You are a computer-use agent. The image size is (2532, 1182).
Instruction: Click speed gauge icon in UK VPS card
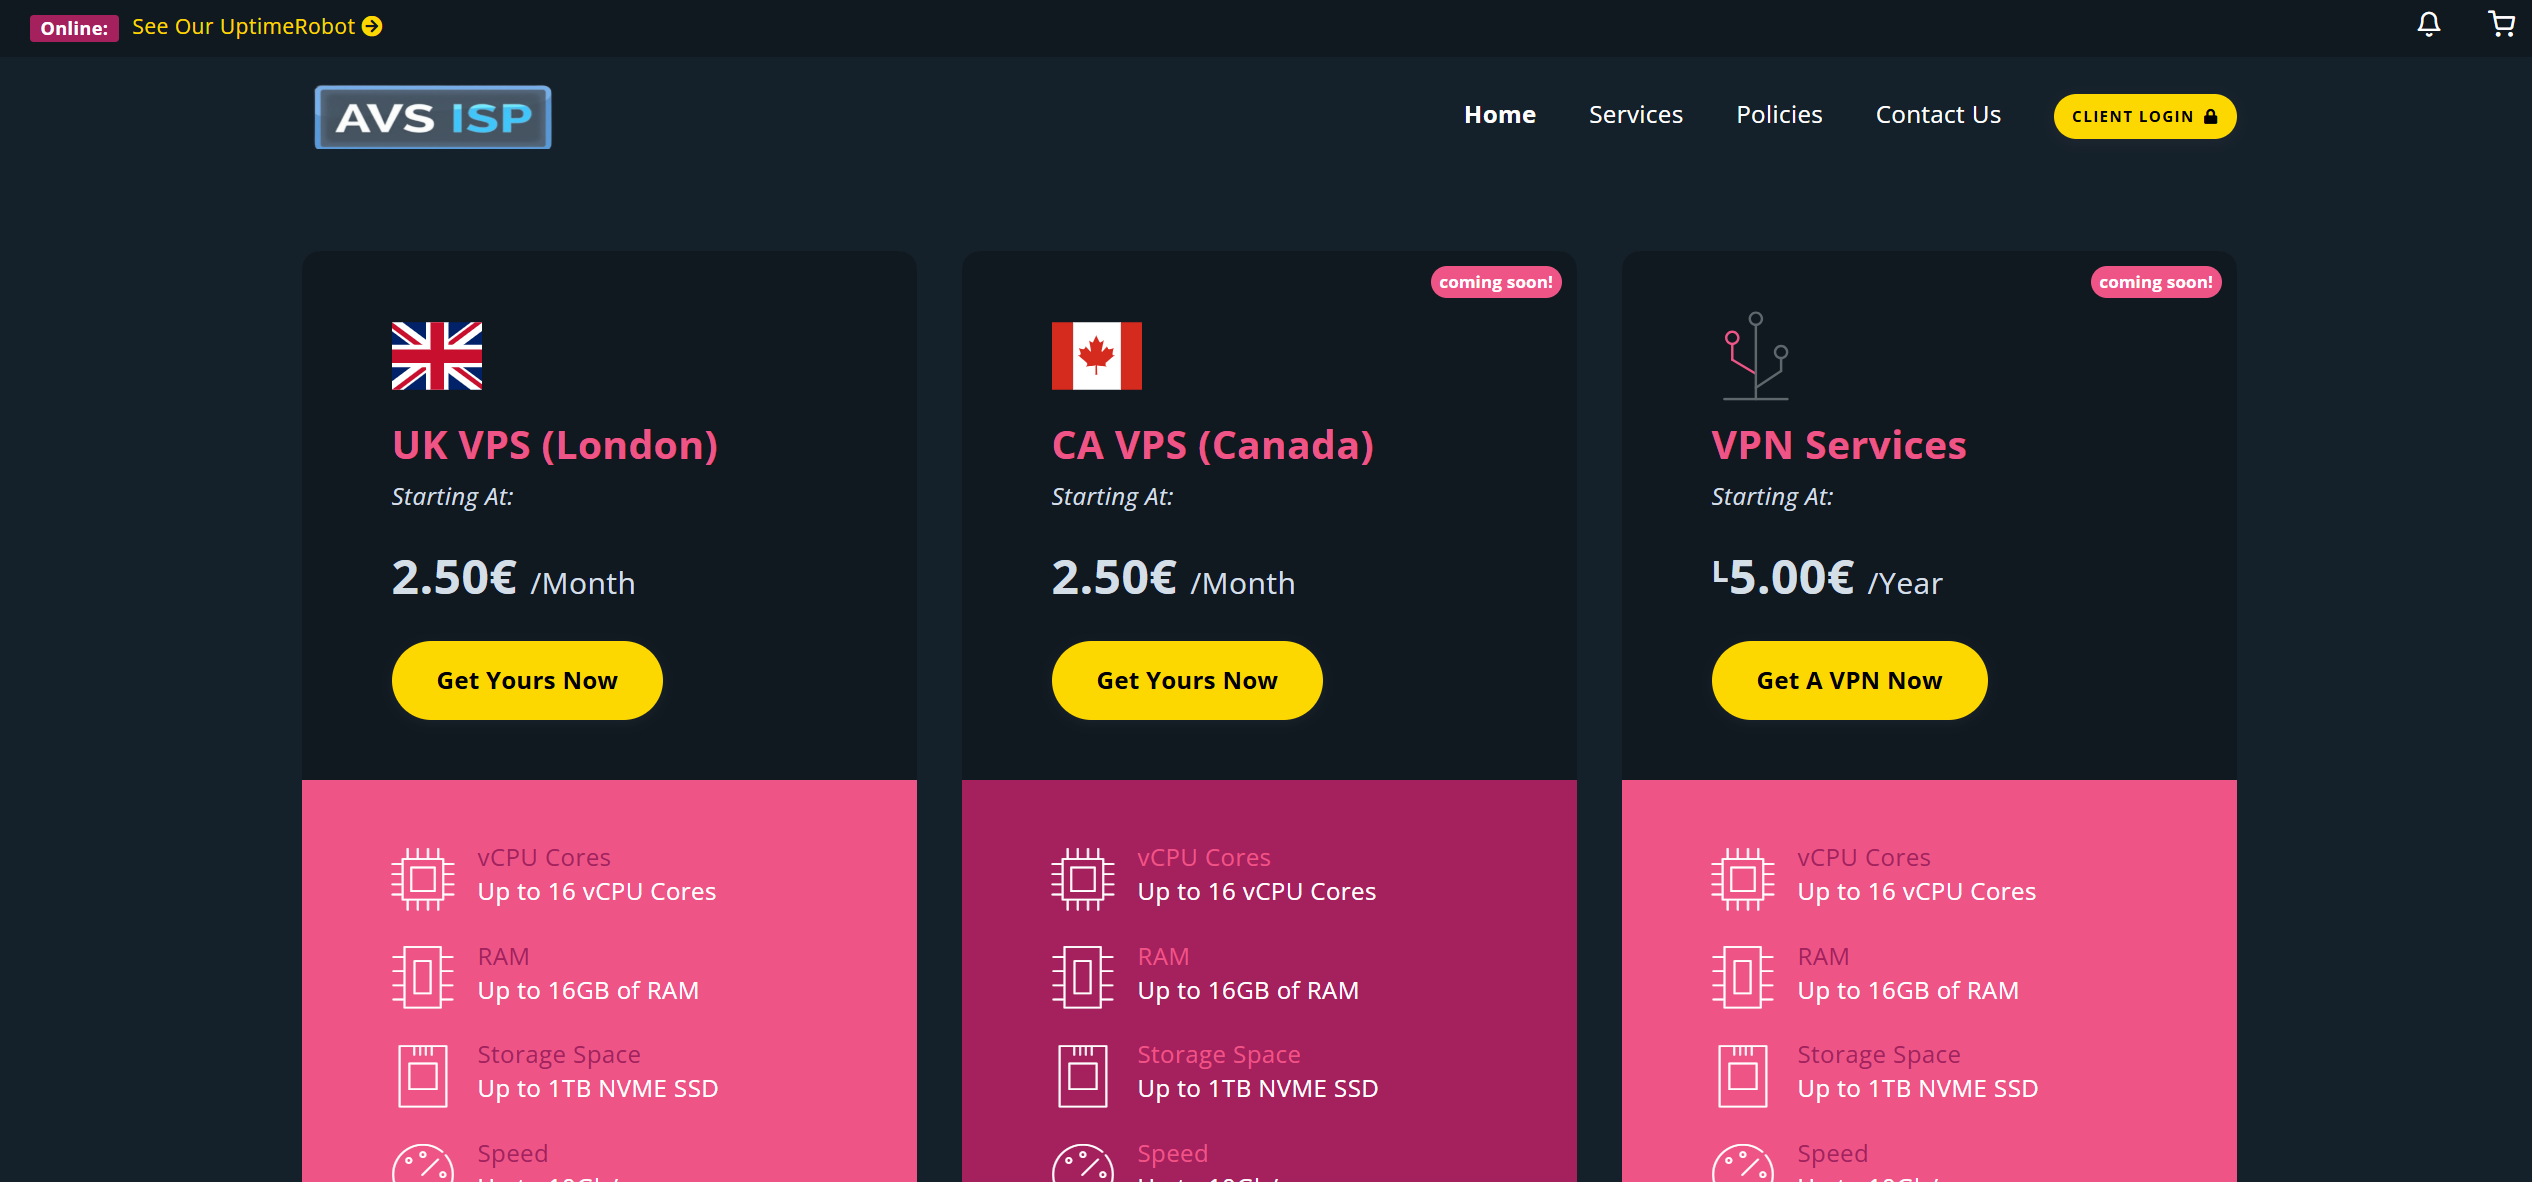click(x=423, y=1164)
